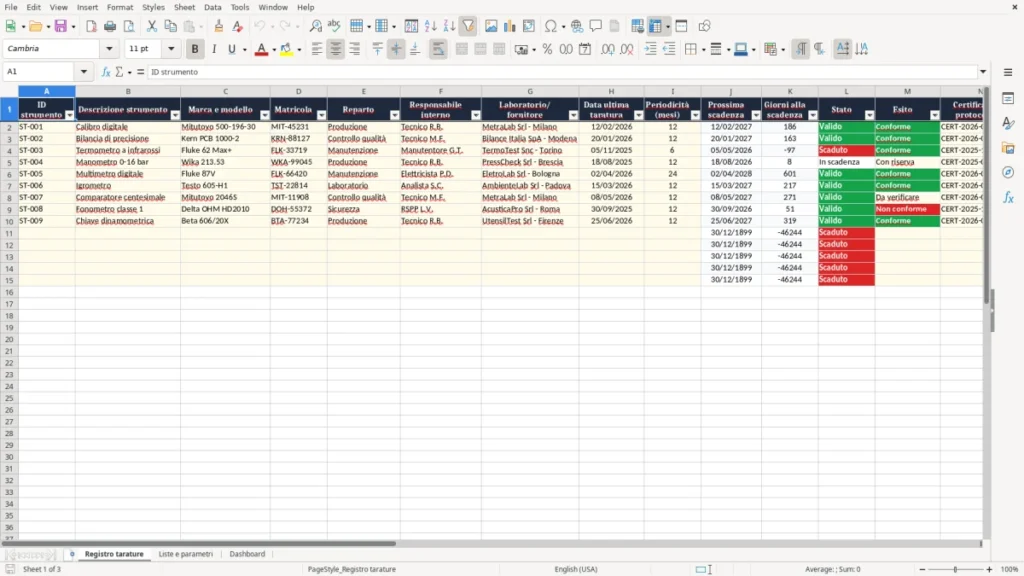1024x576 pixels.
Task: Open filter dropdown on Matricola column
Action: [321, 115]
